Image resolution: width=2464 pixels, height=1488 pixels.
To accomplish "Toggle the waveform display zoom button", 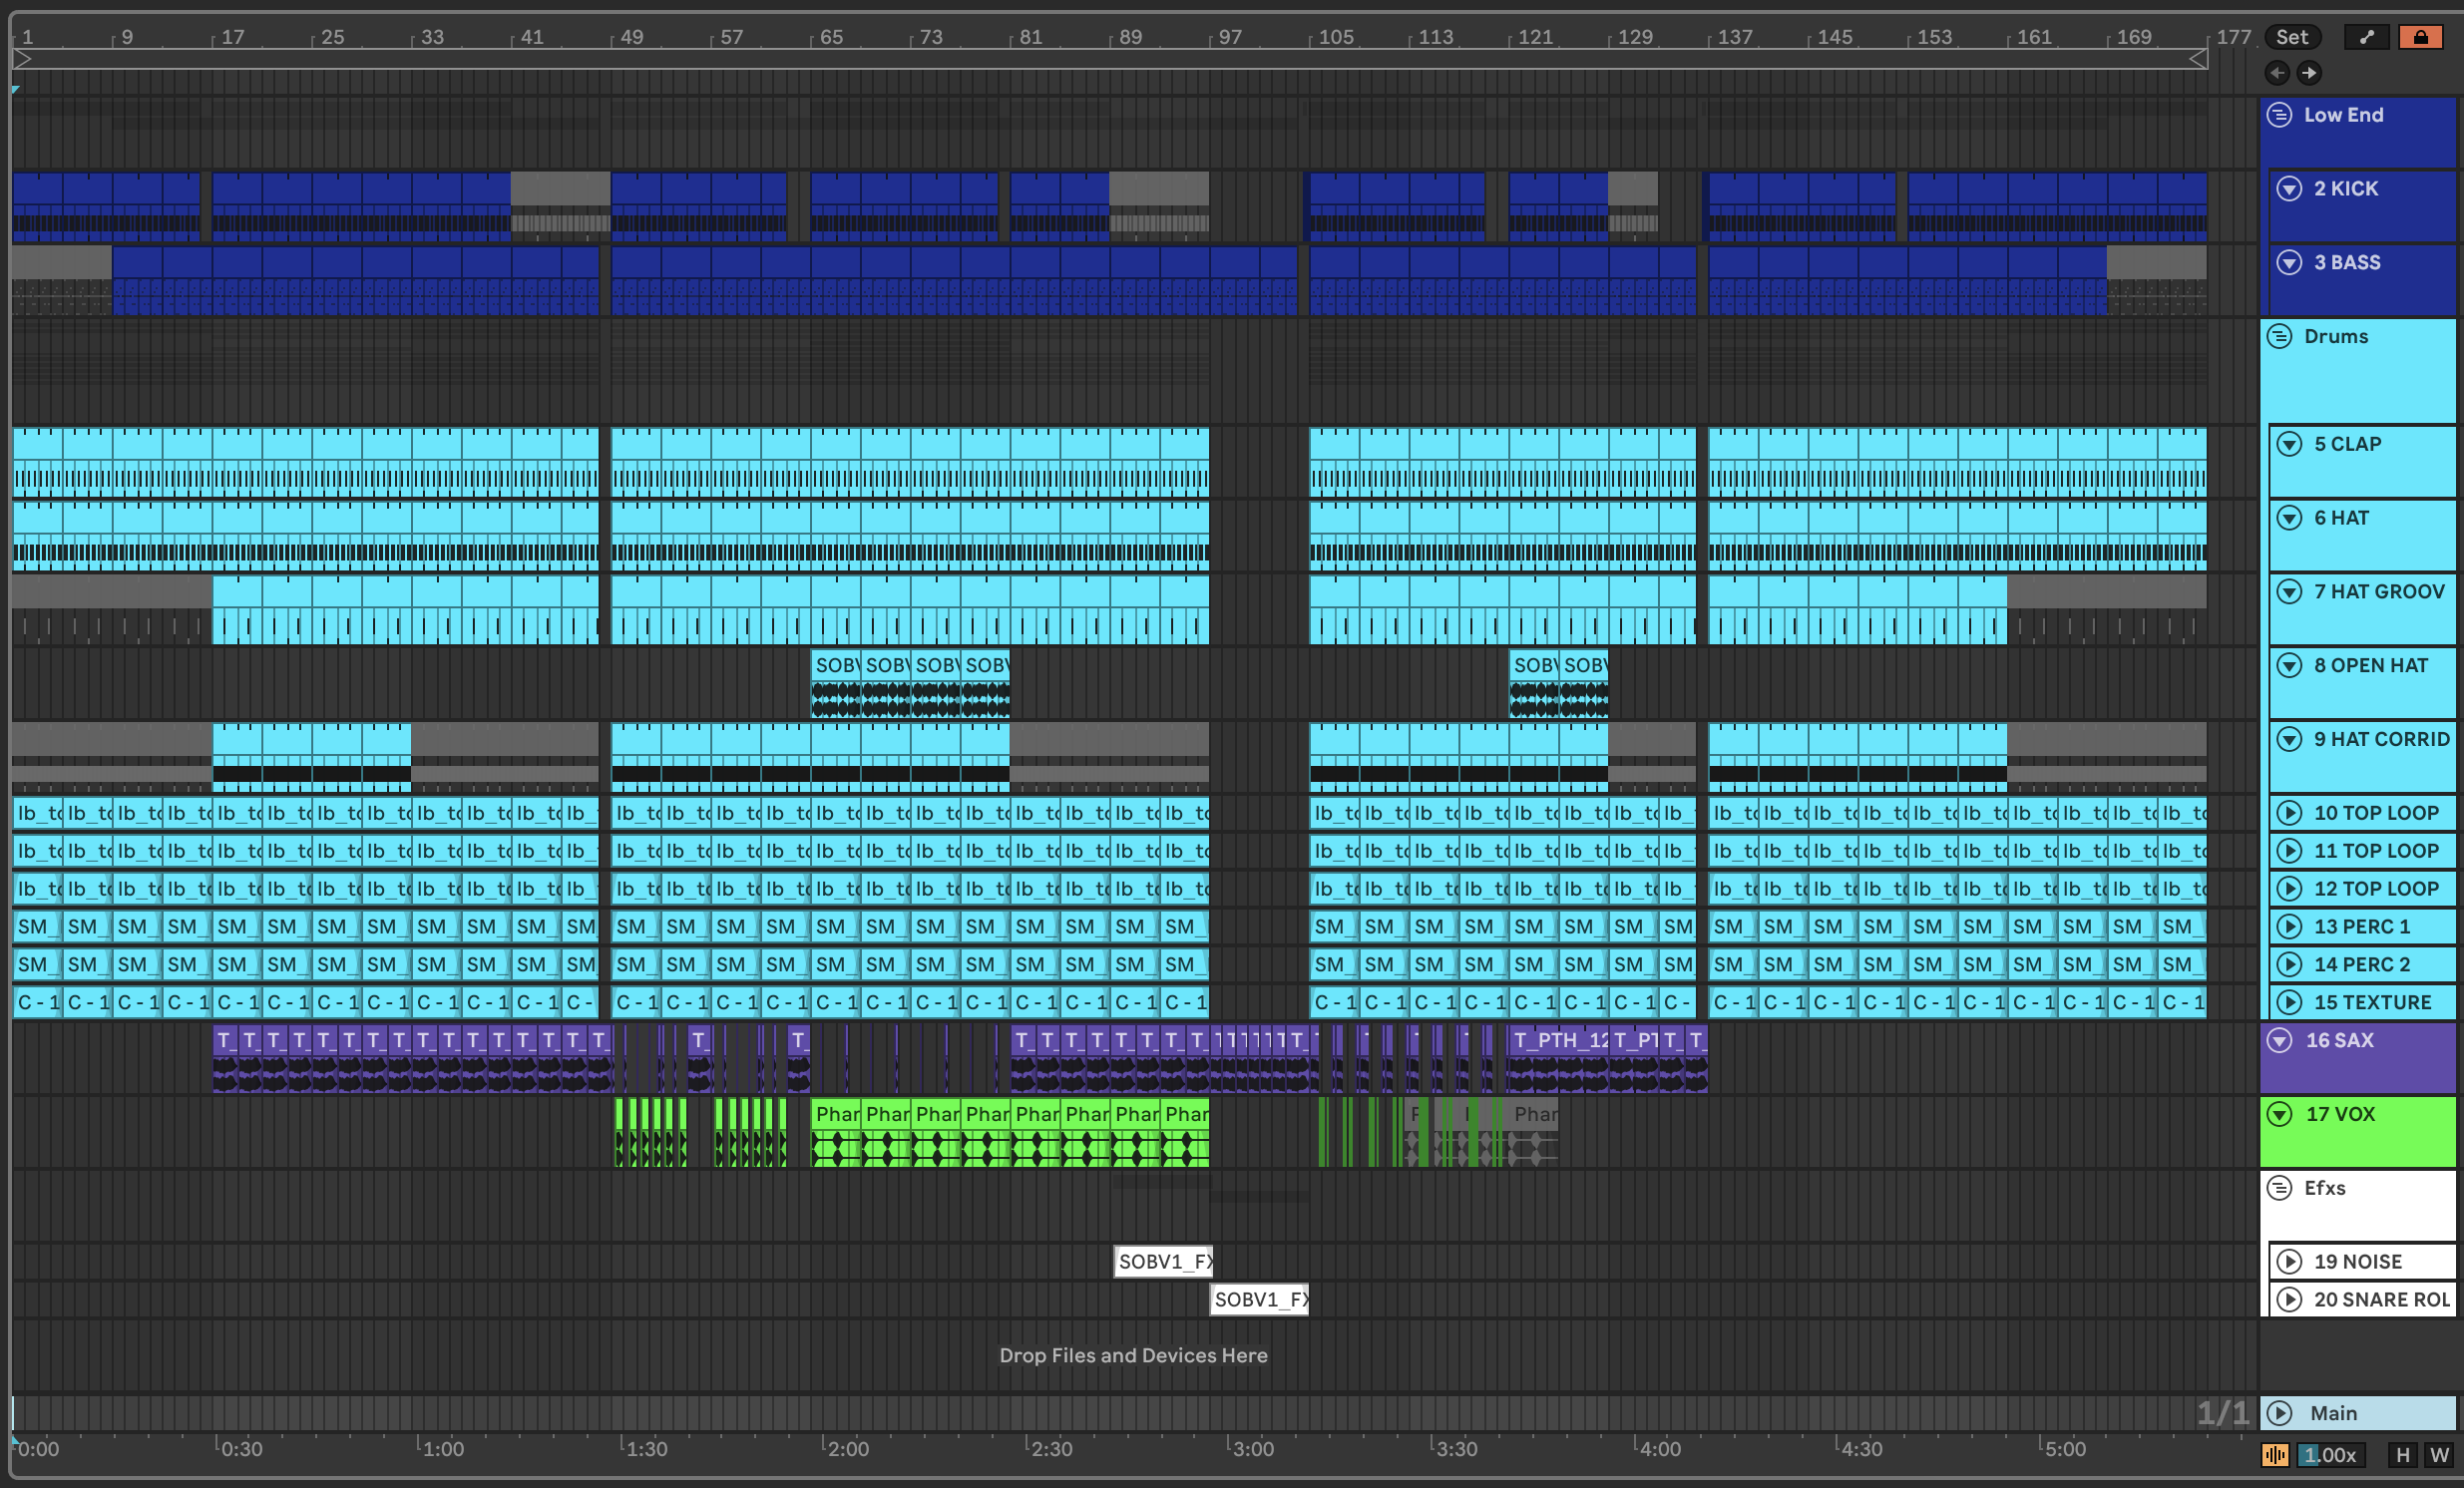I will coord(2275,1455).
